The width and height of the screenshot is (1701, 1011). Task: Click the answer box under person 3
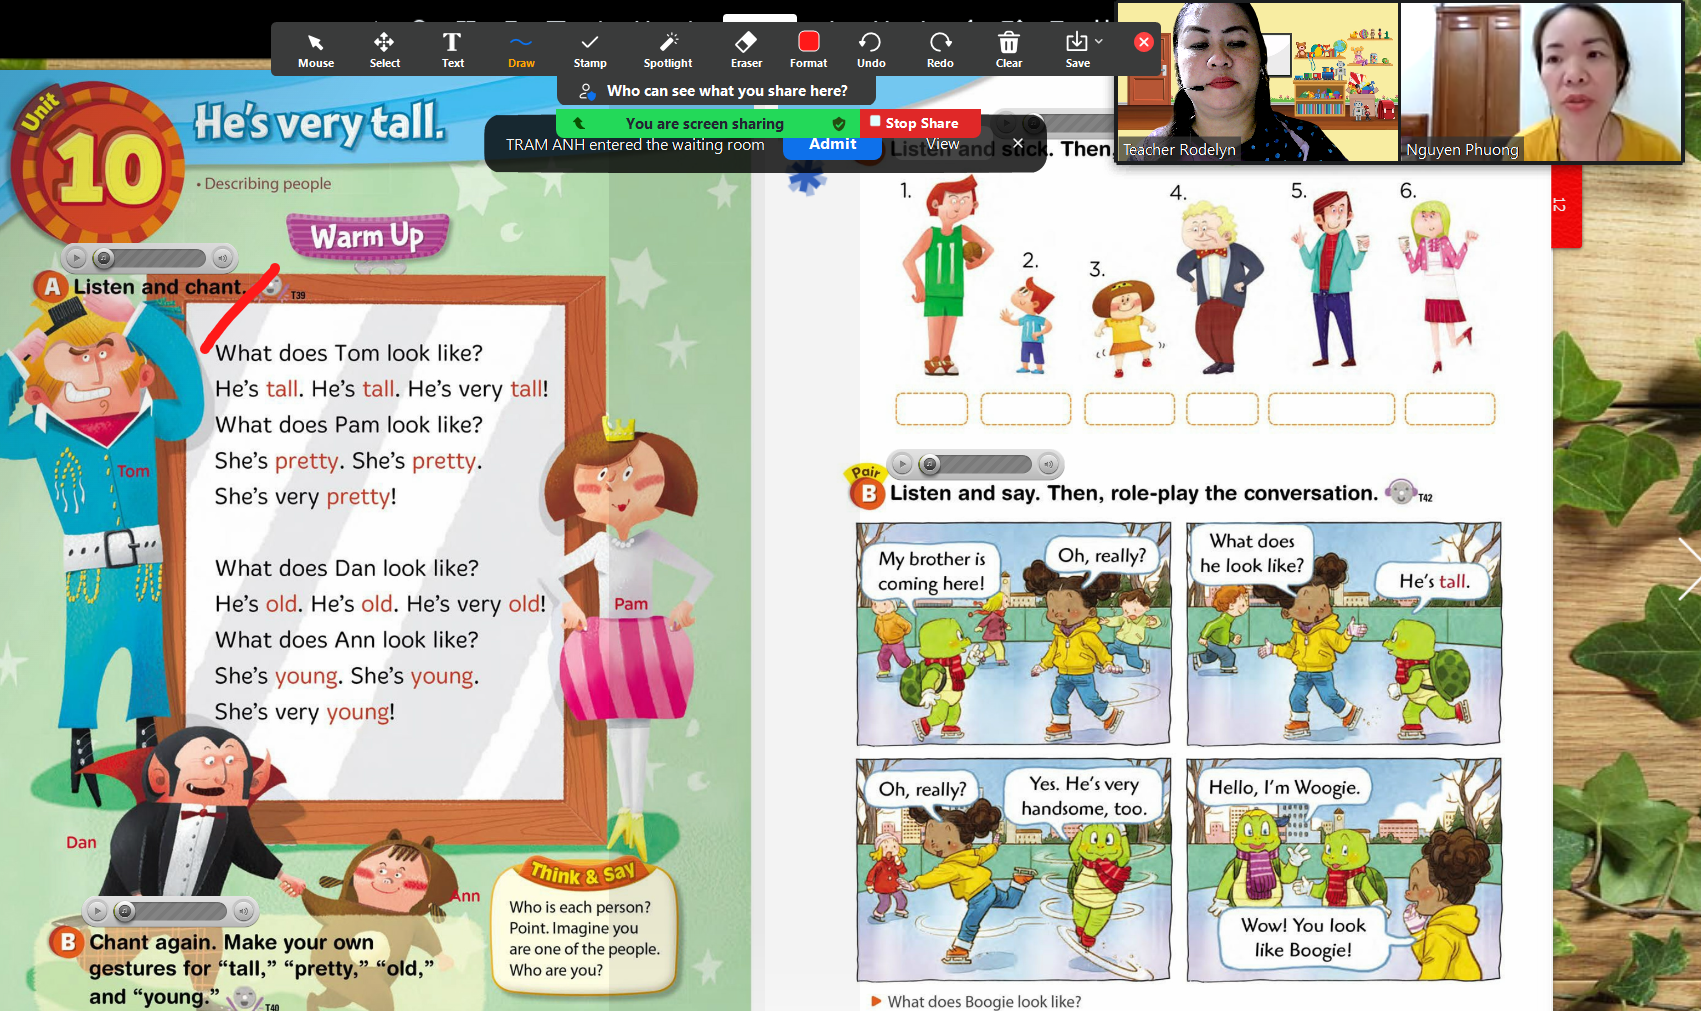(x=1129, y=409)
